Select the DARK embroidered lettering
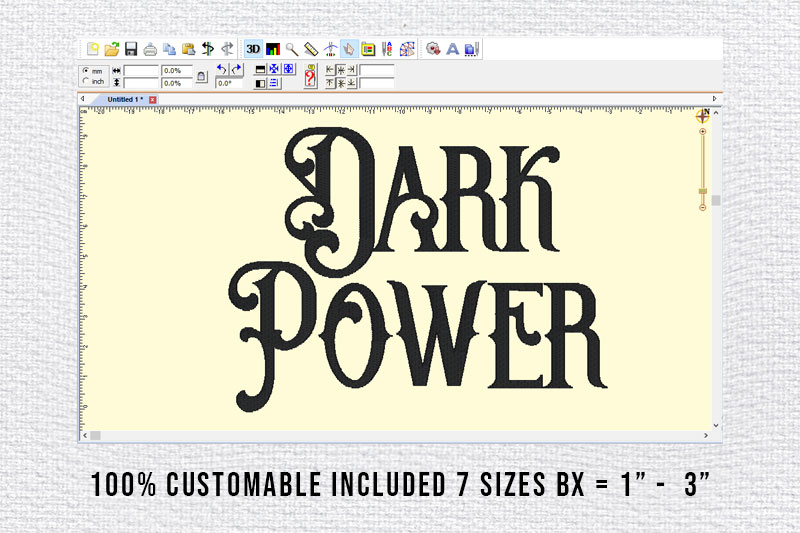Screen dimensions: 800x533 (422, 201)
